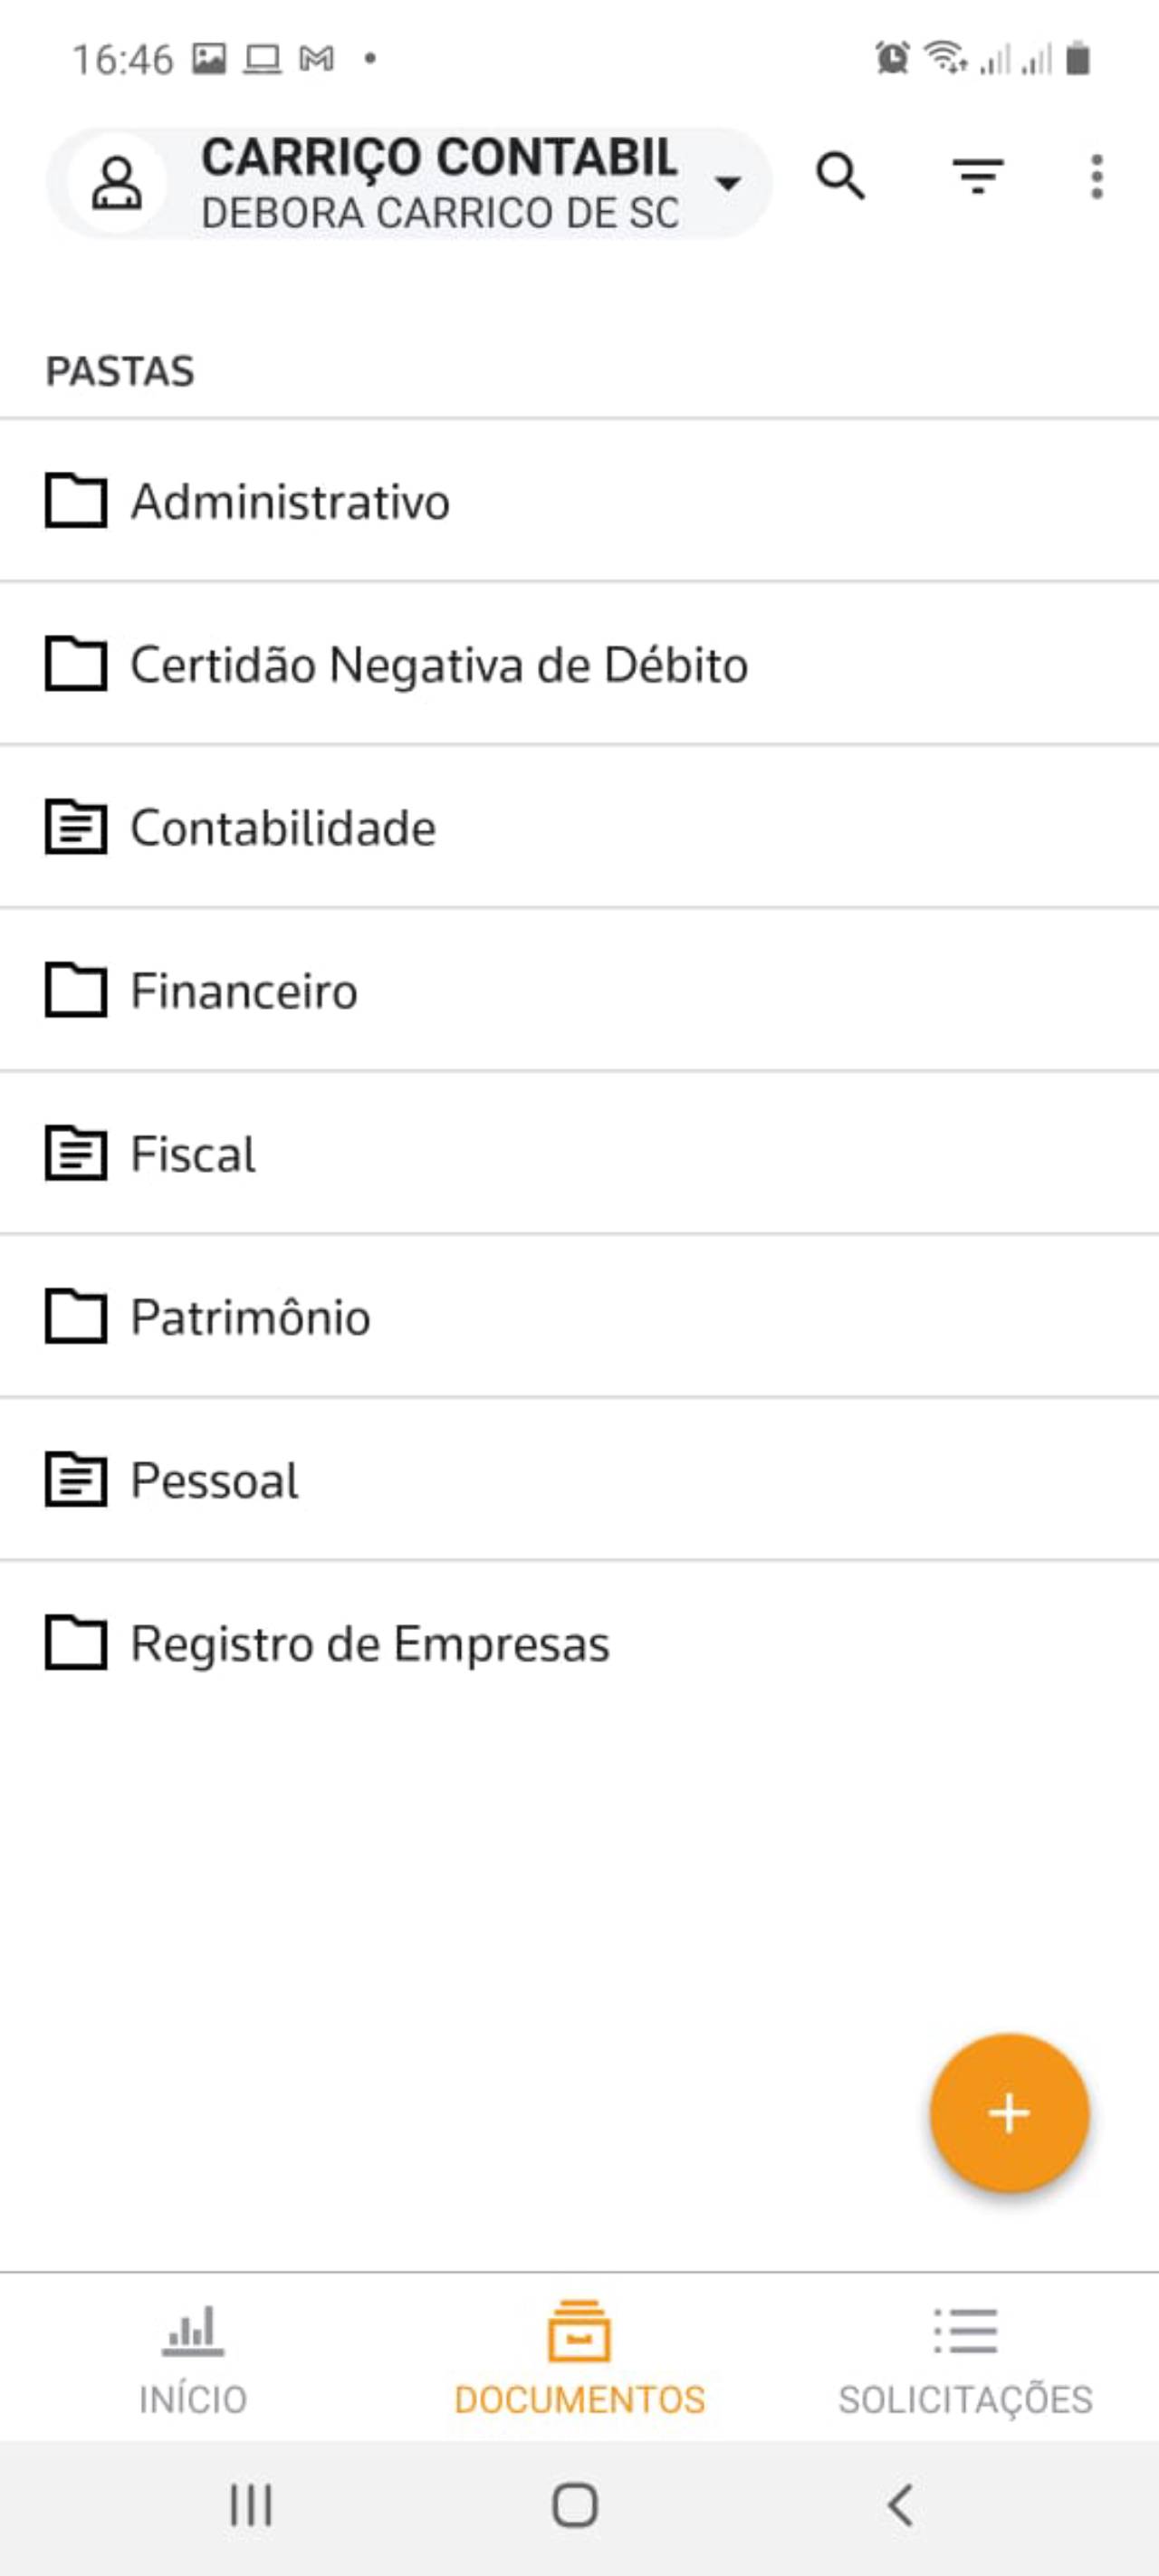Select the Documentos tab
Screen dimensions: 1159x2576
click(x=579, y=2357)
